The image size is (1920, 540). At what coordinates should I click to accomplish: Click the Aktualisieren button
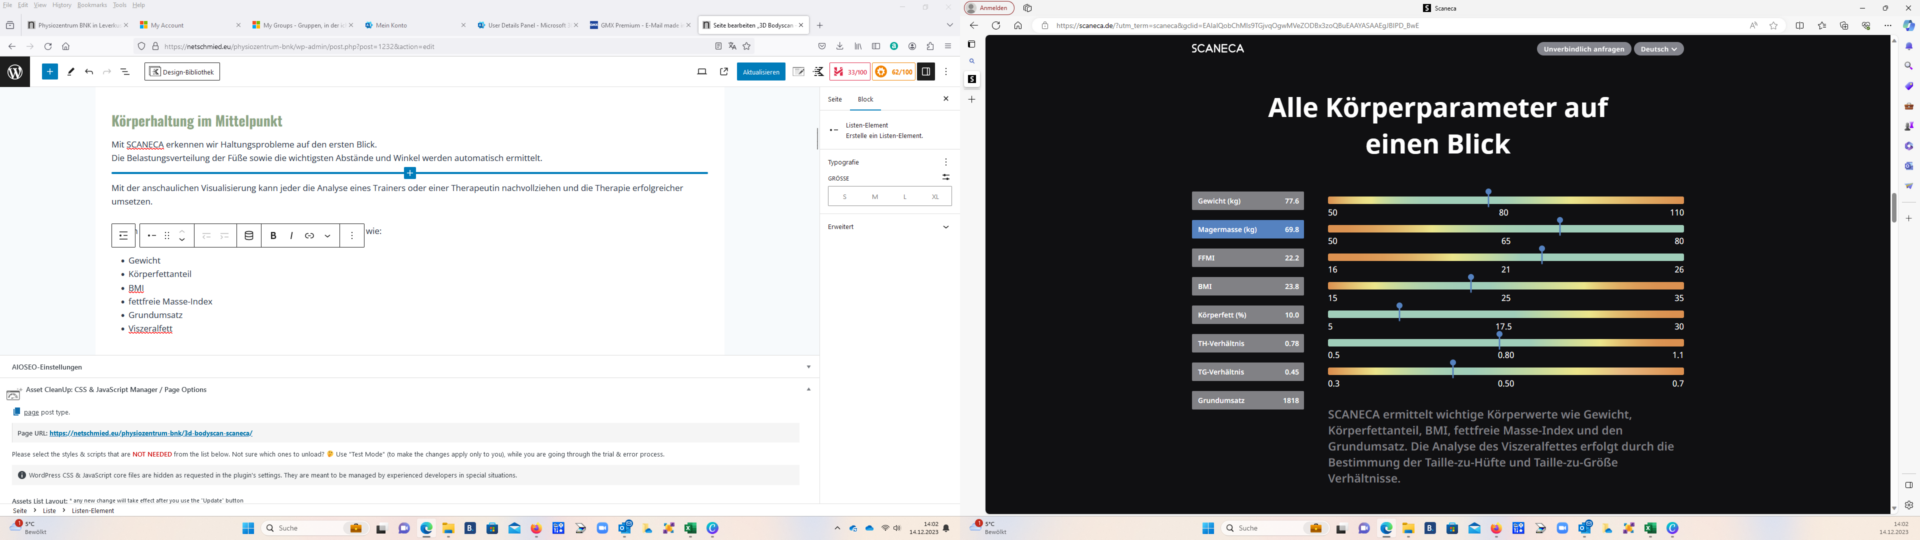coord(761,72)
